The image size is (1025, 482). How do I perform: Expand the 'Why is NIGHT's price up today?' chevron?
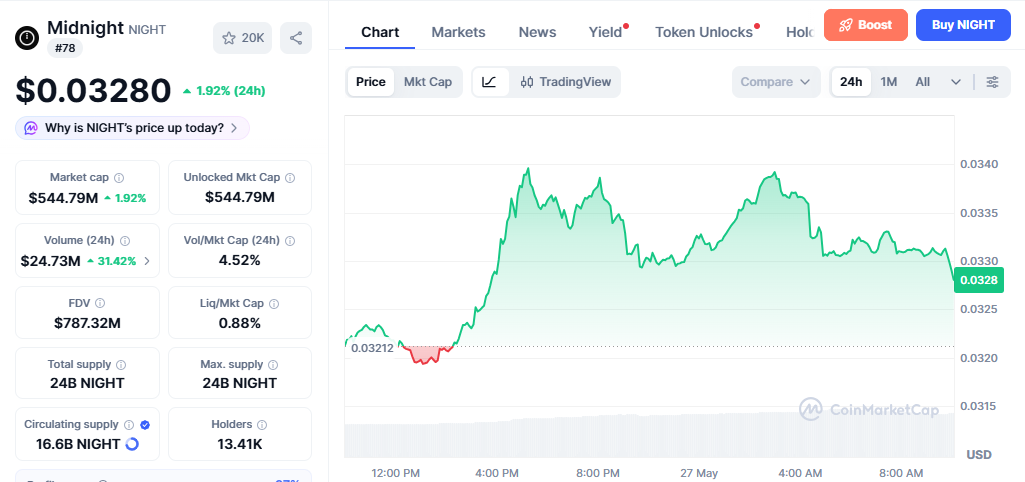(234, 128)
